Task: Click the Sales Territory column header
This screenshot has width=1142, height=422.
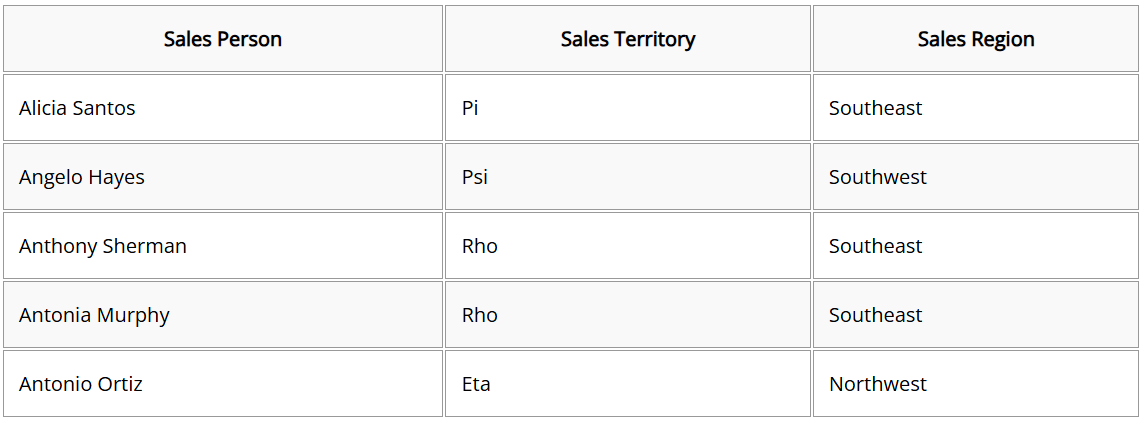Action: click(x=628, y=39)
